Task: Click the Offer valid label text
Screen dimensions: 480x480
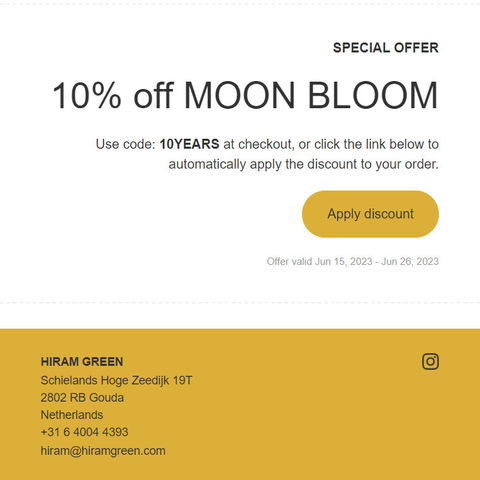Action: pos(289,261)
